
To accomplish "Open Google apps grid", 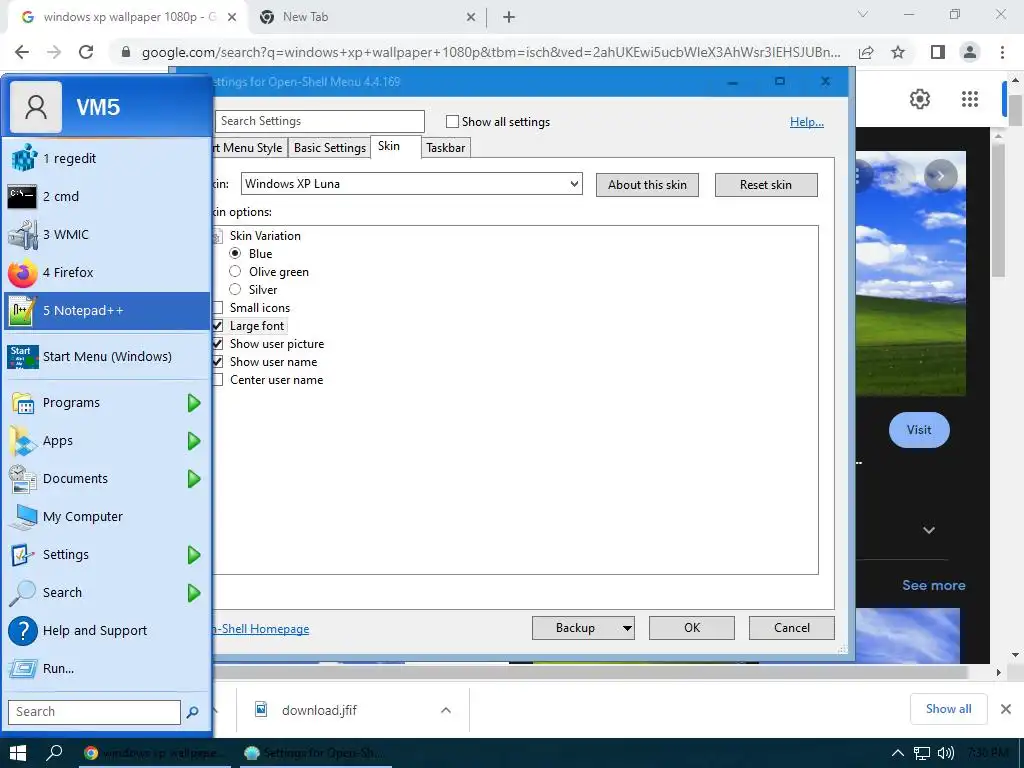I will click(x=970, y=99).
